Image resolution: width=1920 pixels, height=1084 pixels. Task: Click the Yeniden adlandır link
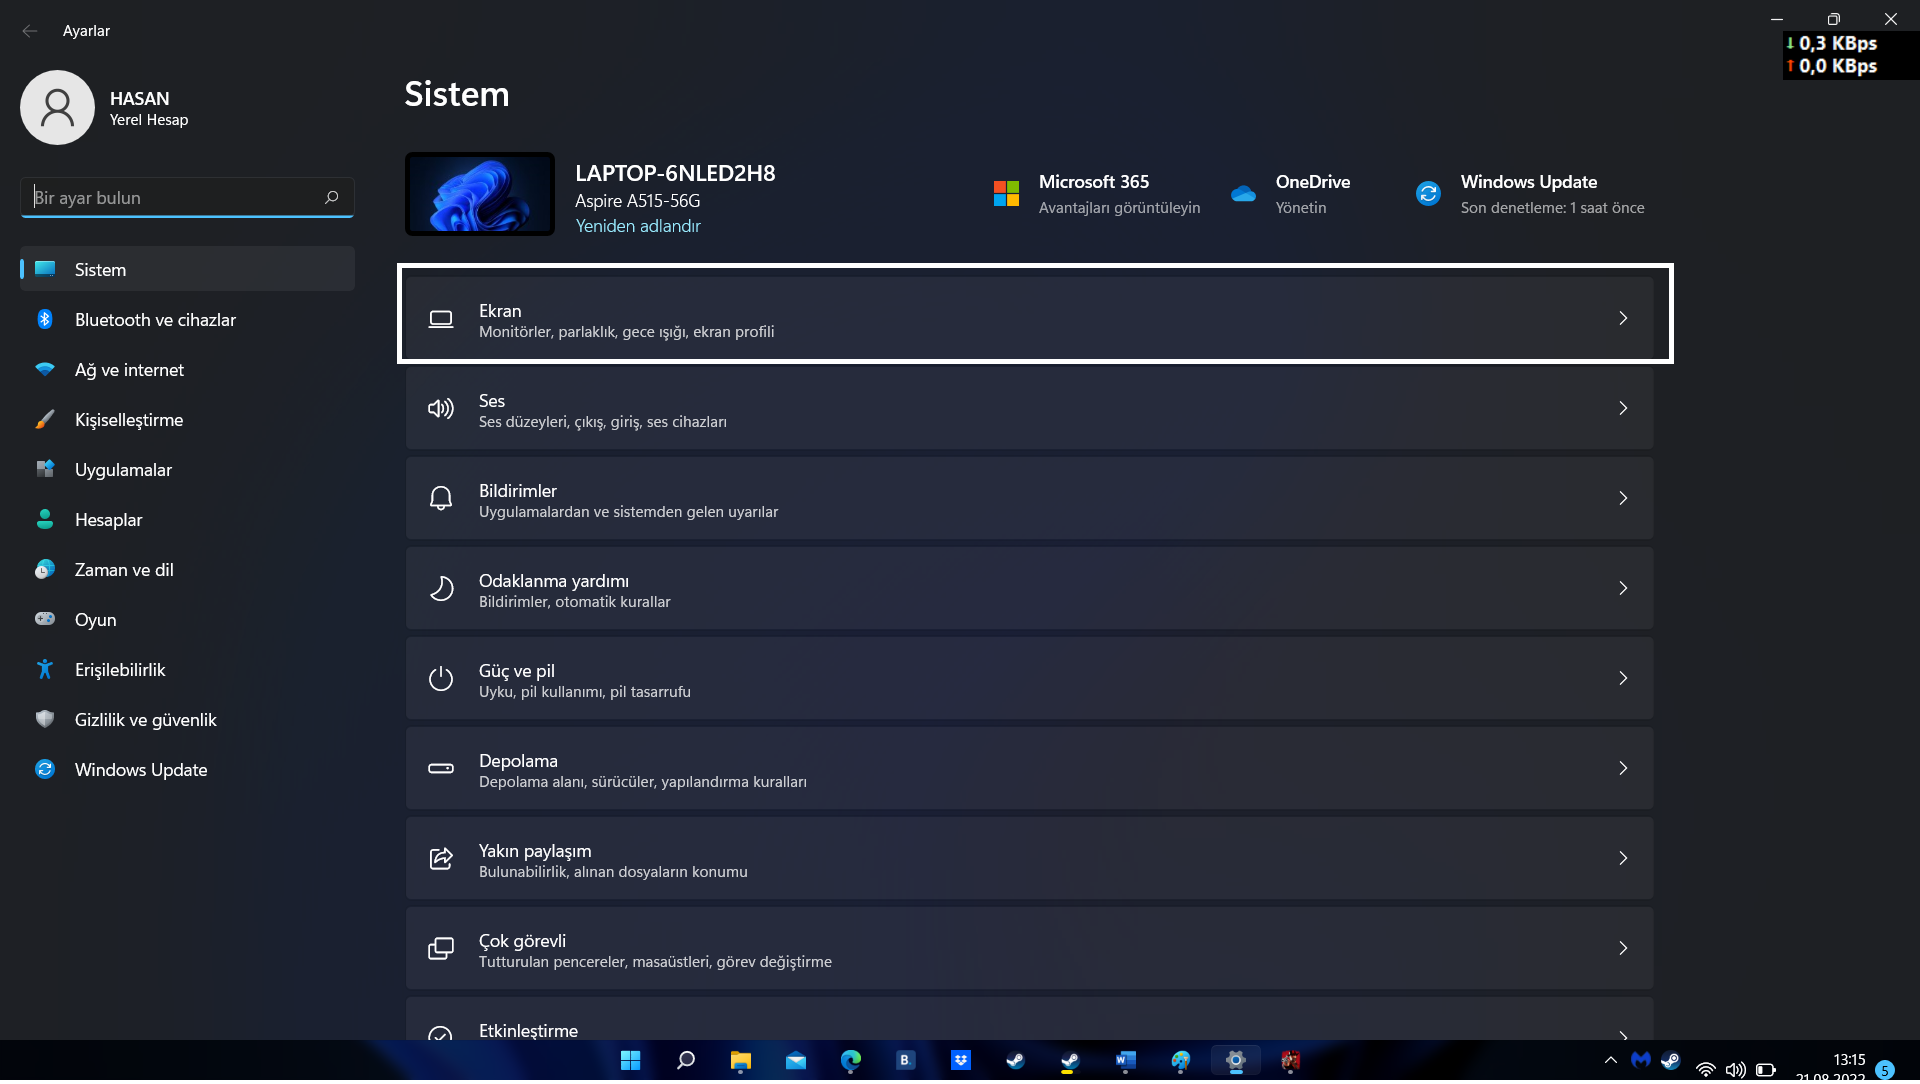(637, 226)
